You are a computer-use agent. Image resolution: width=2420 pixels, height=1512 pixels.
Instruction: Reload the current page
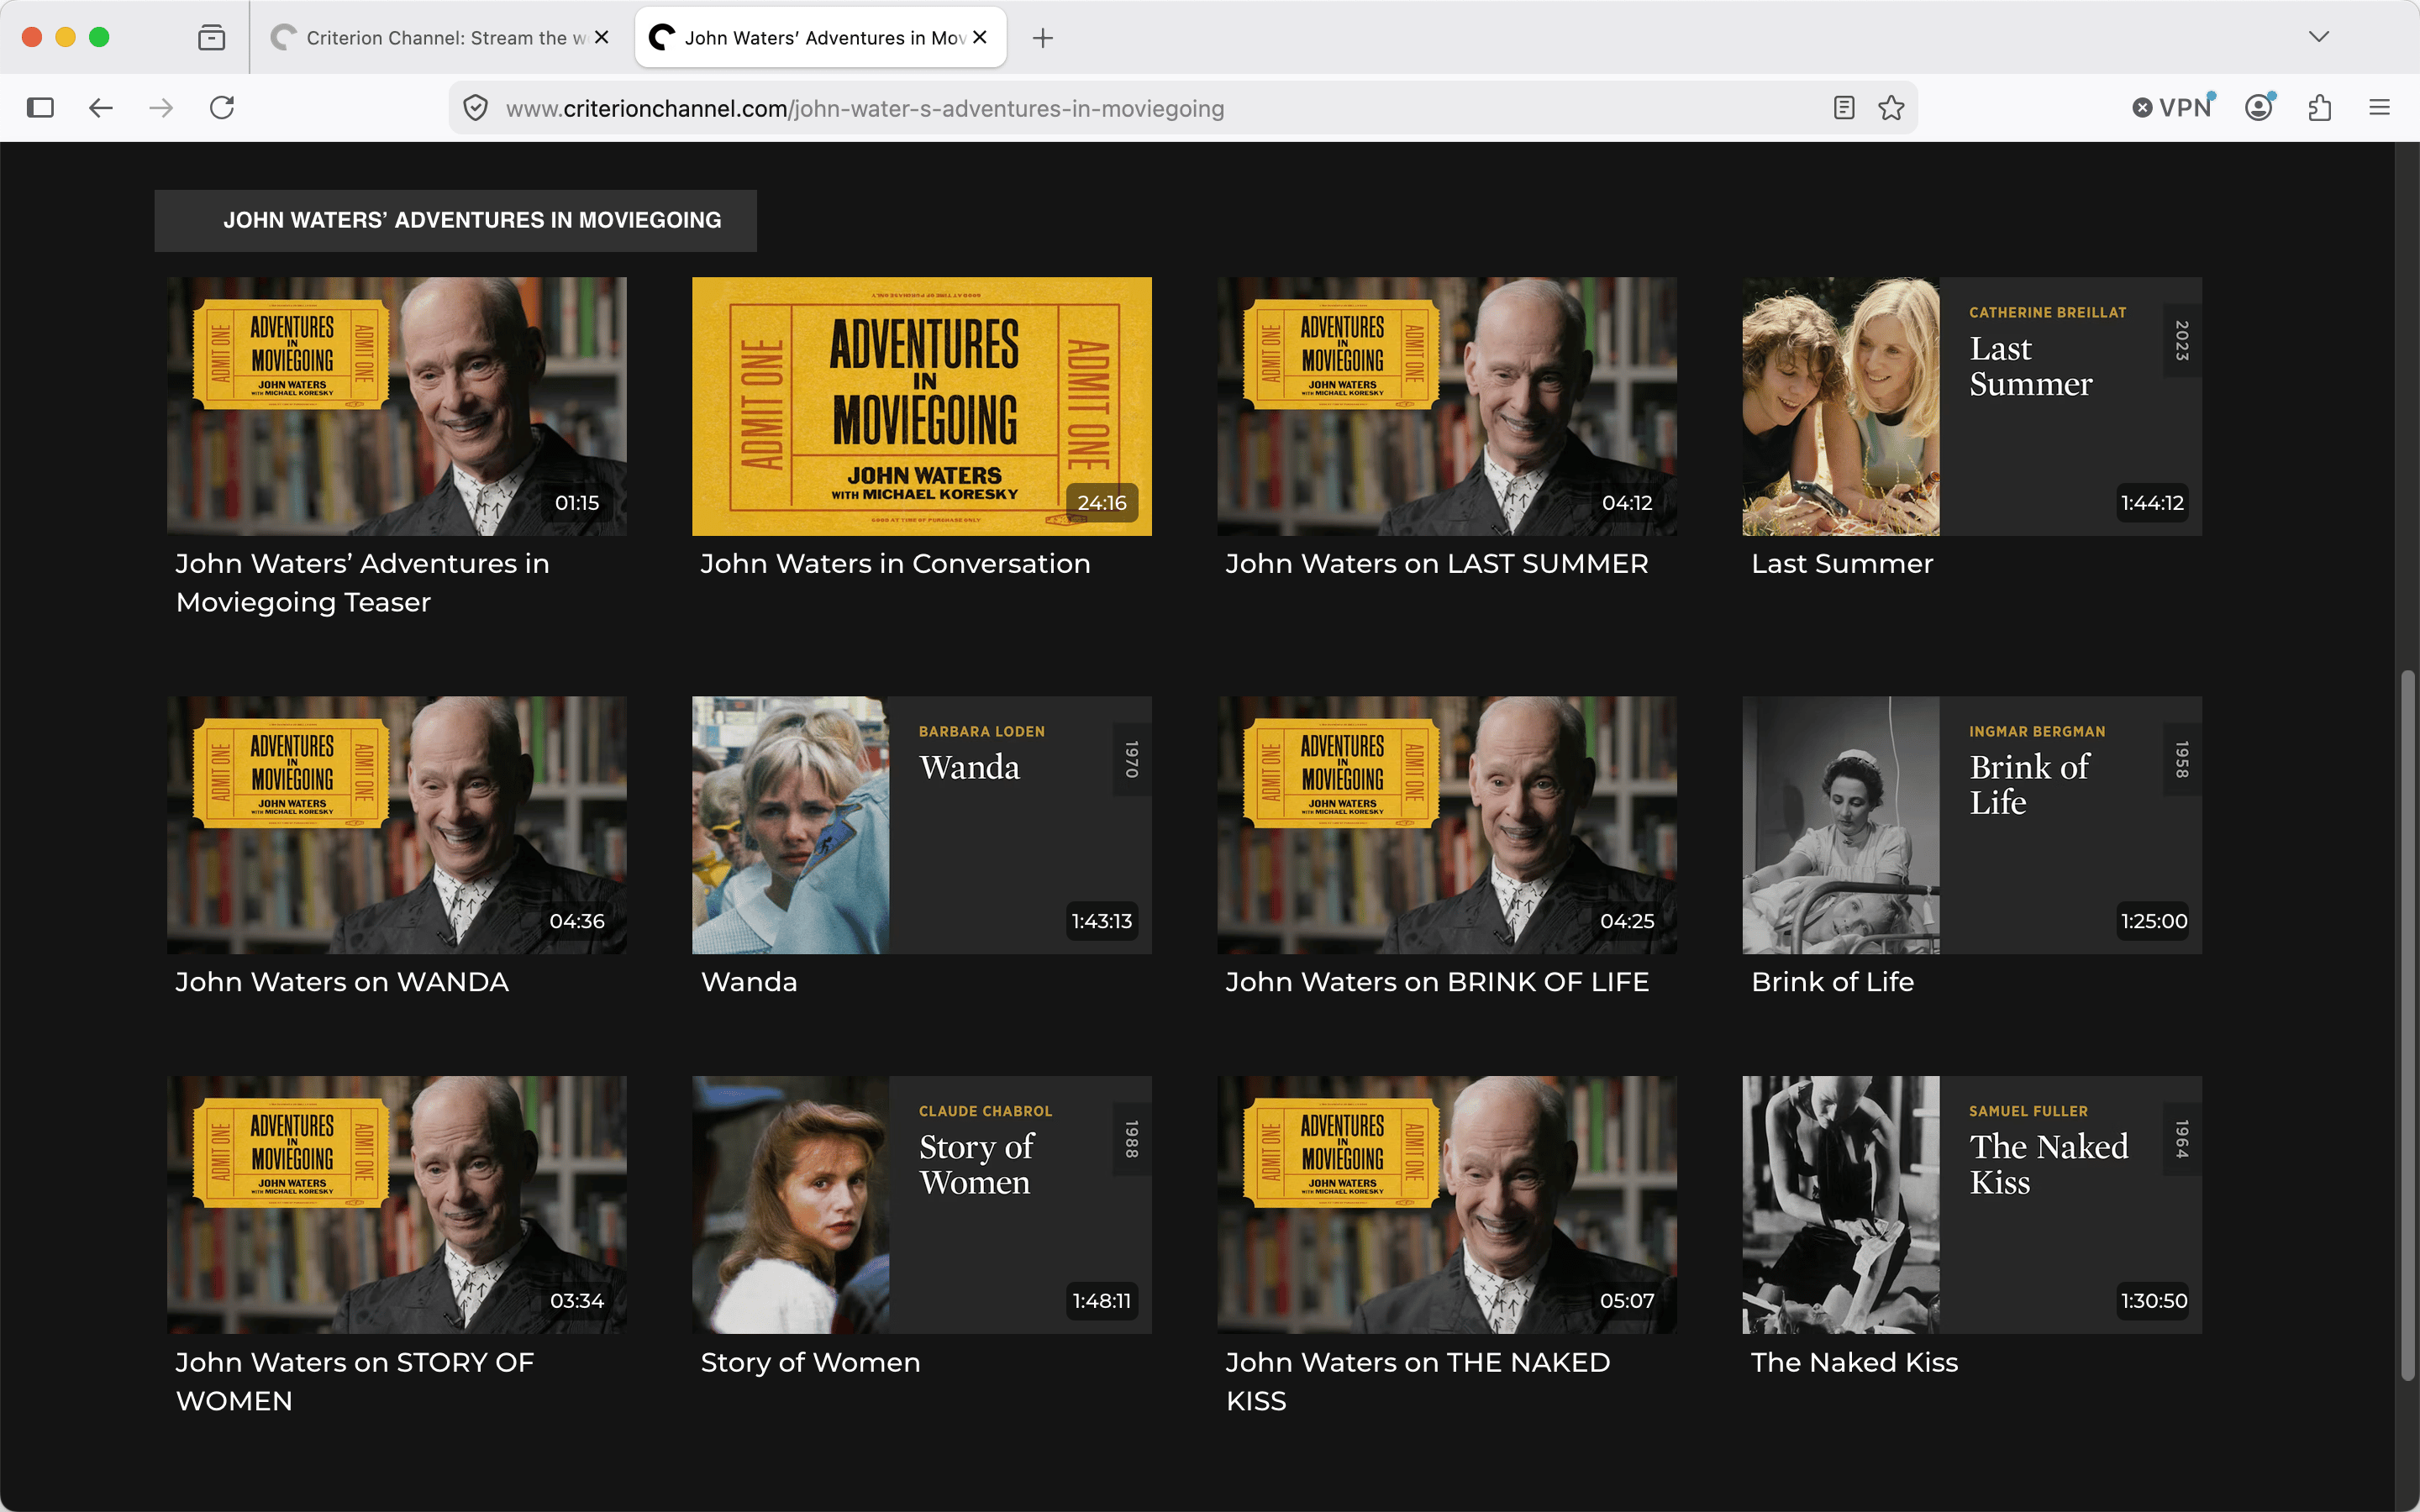point(222,107)
